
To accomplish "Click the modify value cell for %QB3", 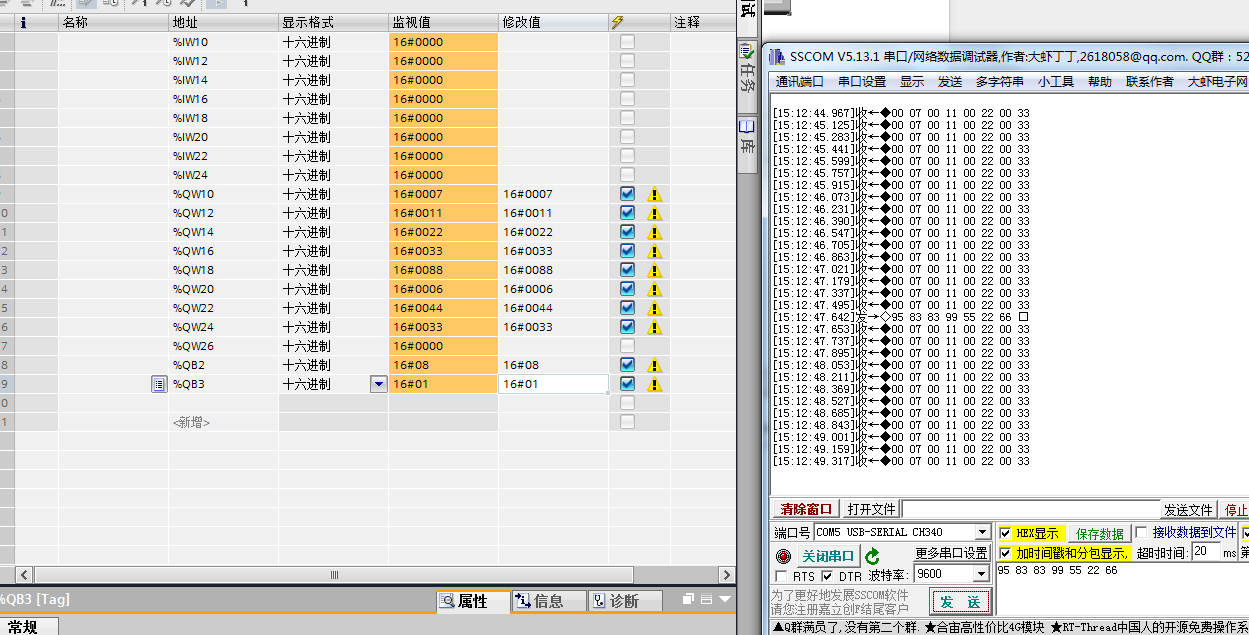I will click(x=553, y=384).
